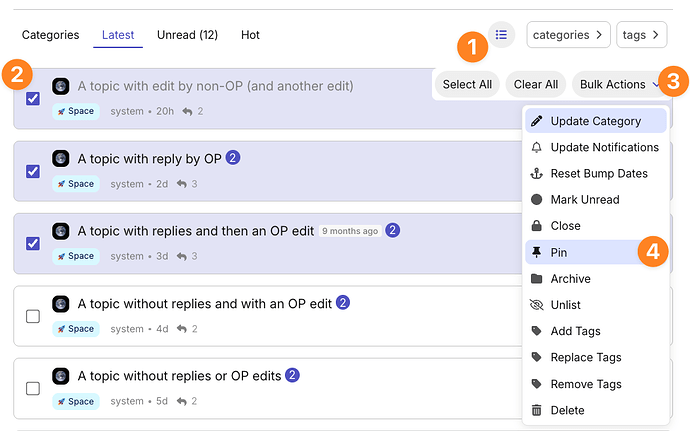Viewport: 690px width, 431px height.
Task: Click reply arrow icon on the 2d topic
Action: pos(182,184)
